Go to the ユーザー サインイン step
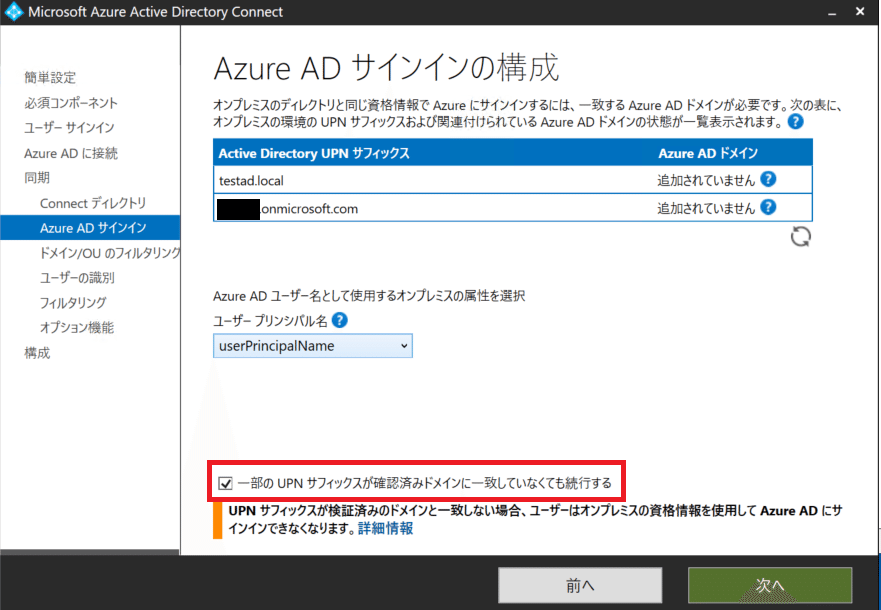 (x=69, y=128)
